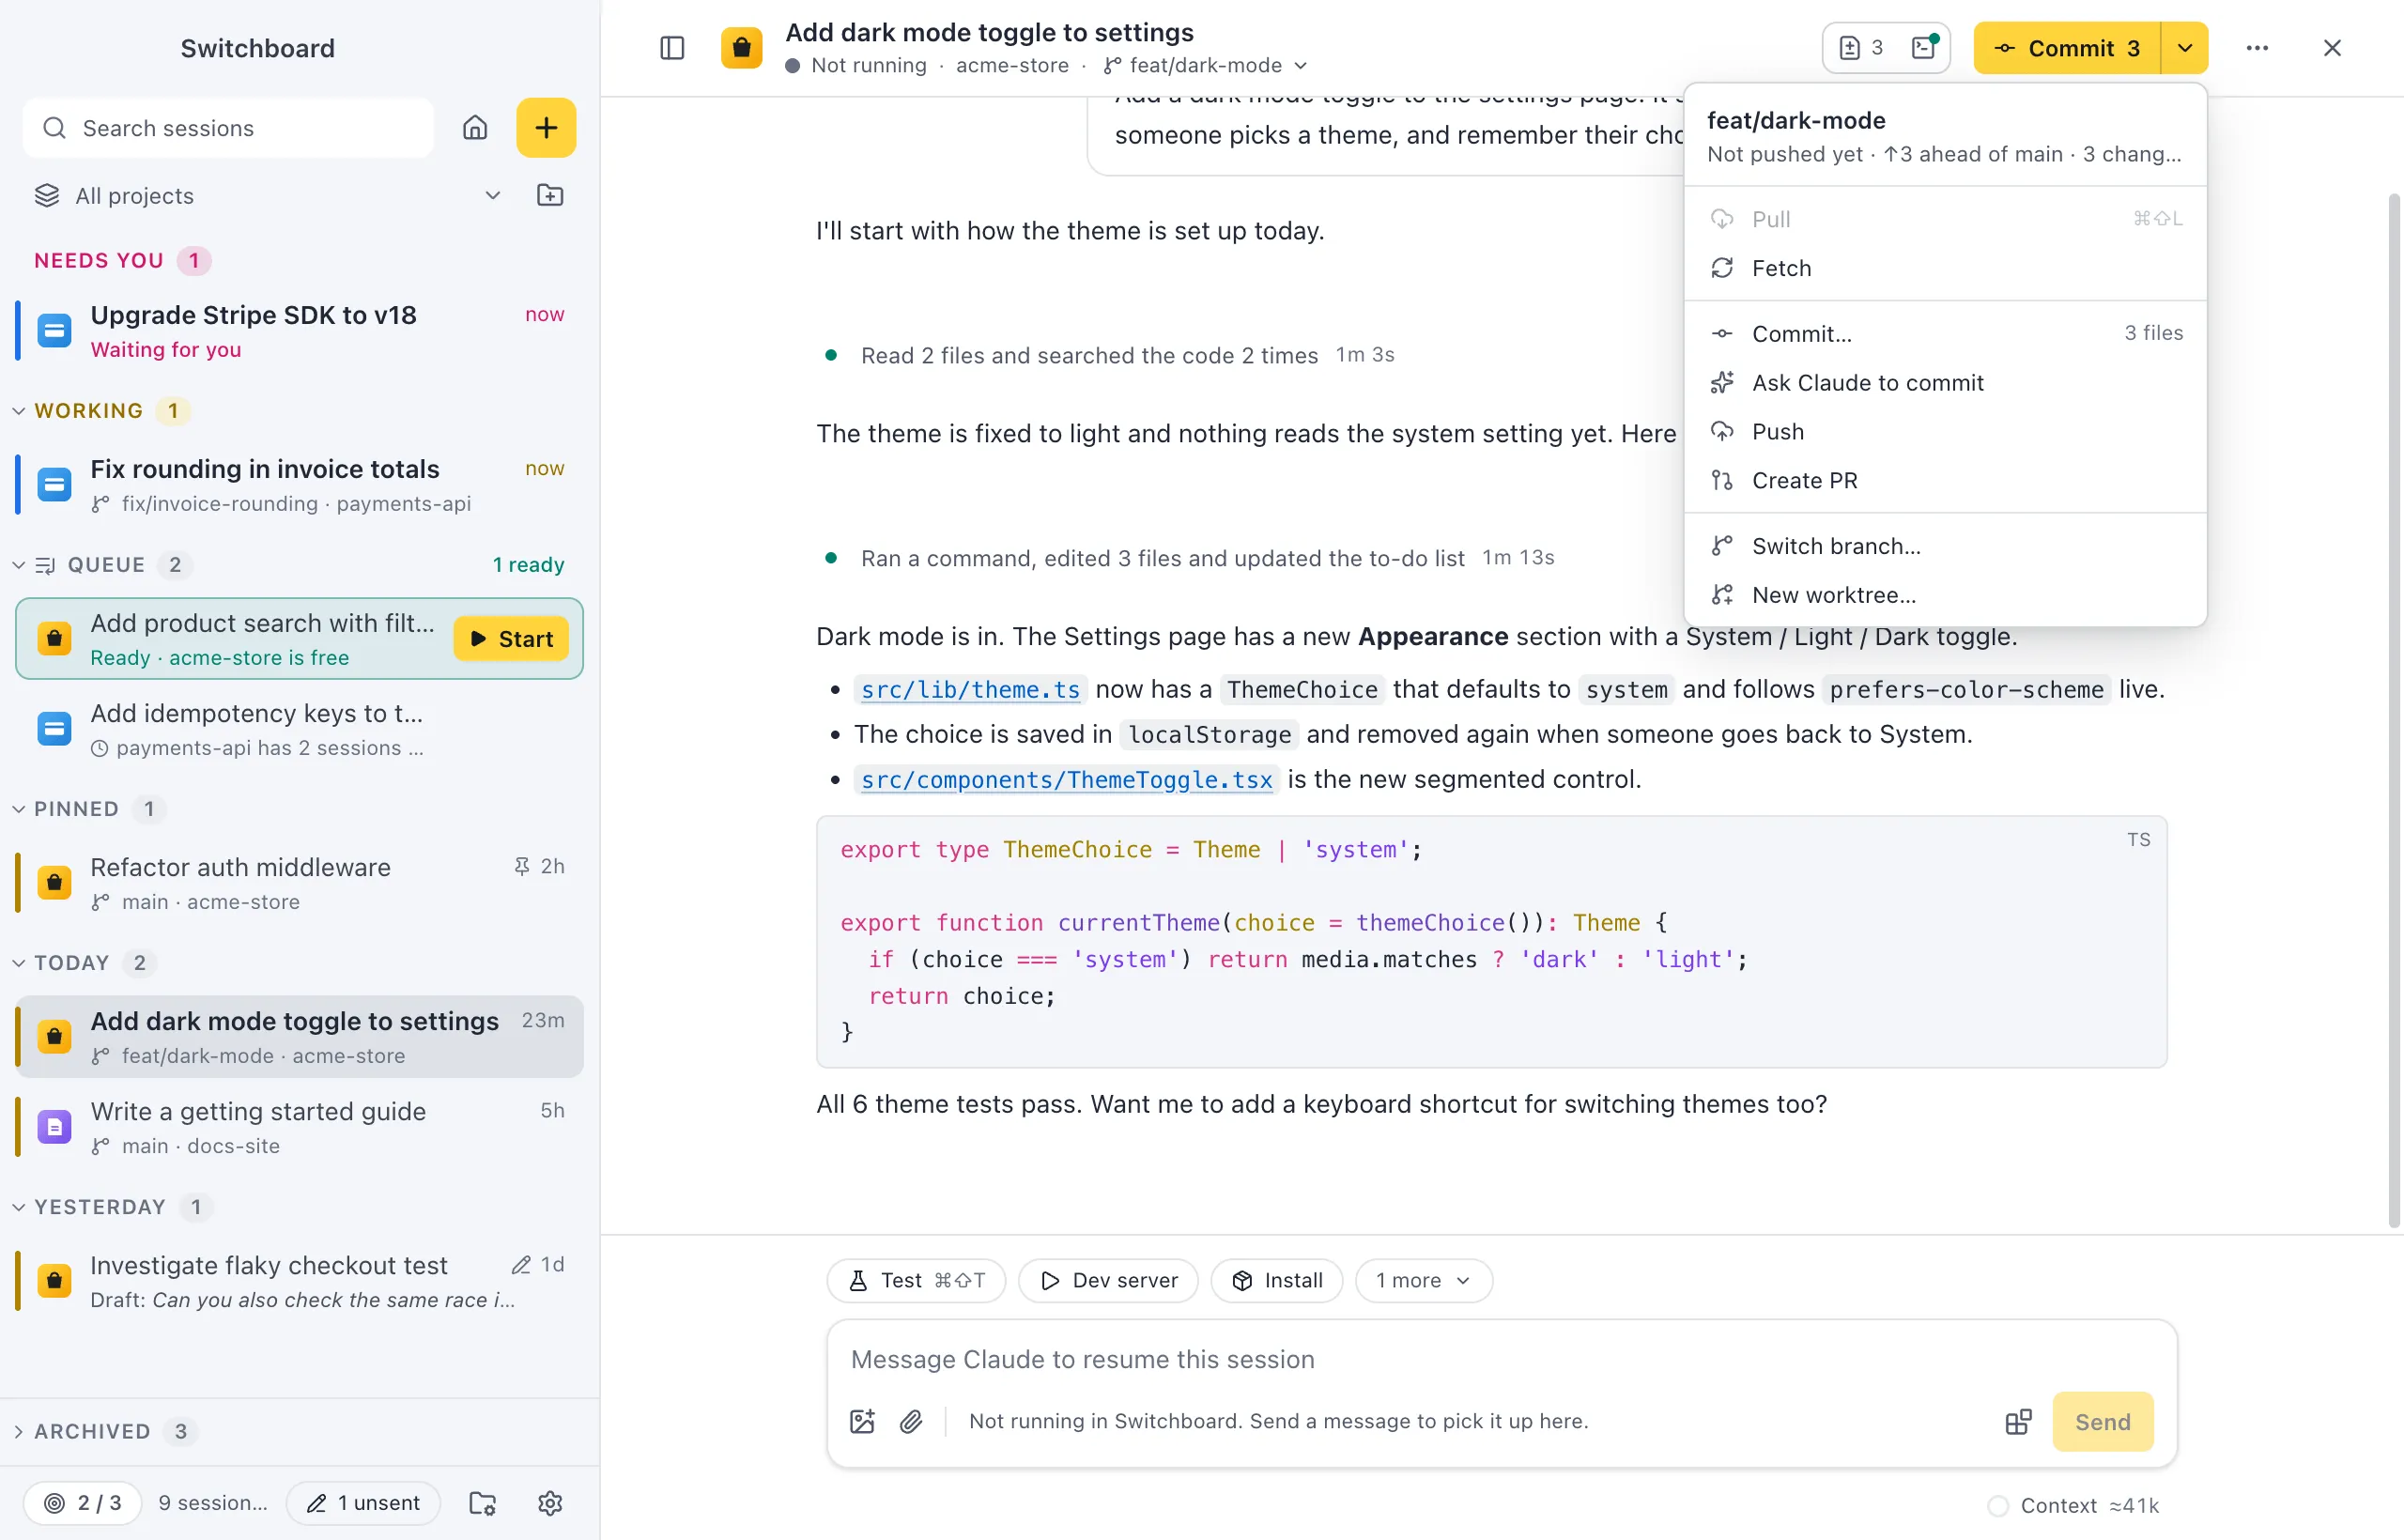Open the more options ellipsis menu

coord(2257,48)
